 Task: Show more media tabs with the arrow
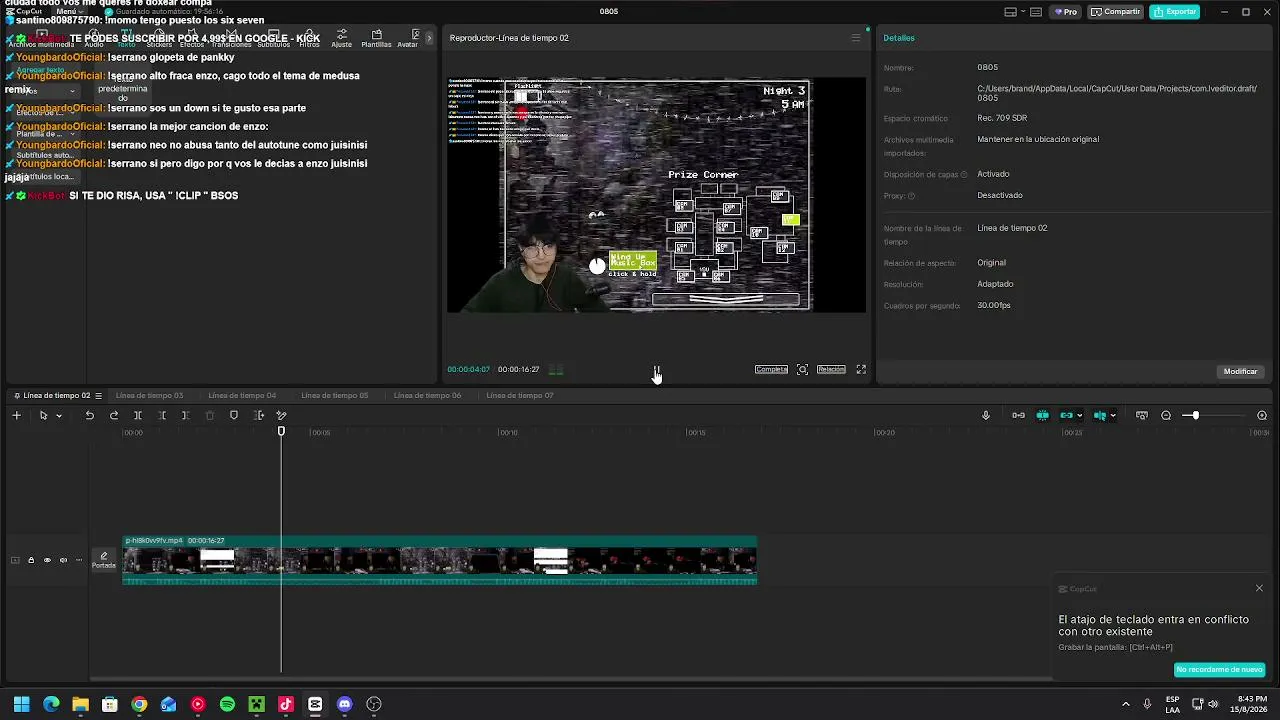tap(430, 38)
